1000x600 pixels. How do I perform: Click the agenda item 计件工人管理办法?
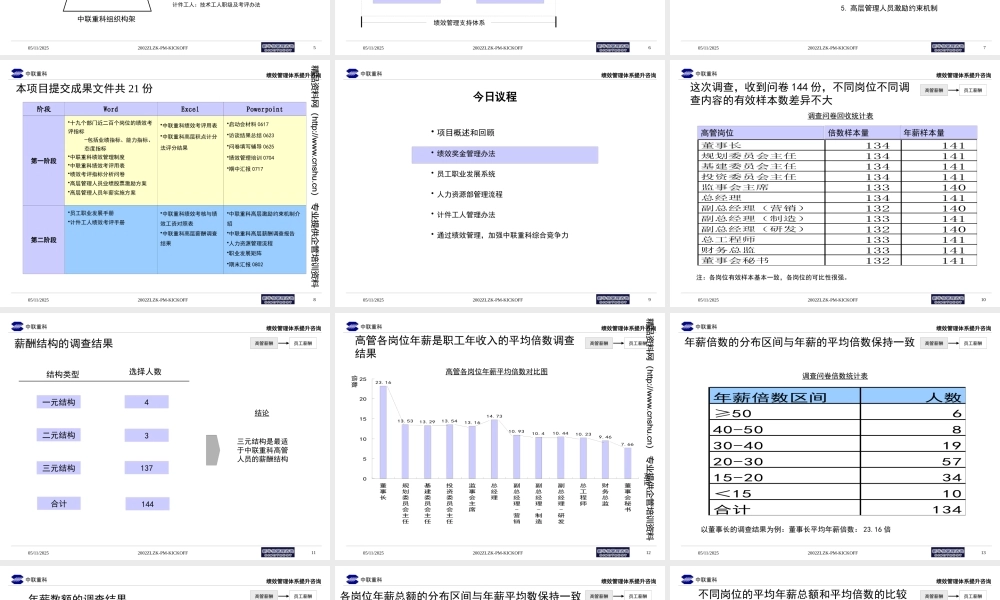click(466, 215)
